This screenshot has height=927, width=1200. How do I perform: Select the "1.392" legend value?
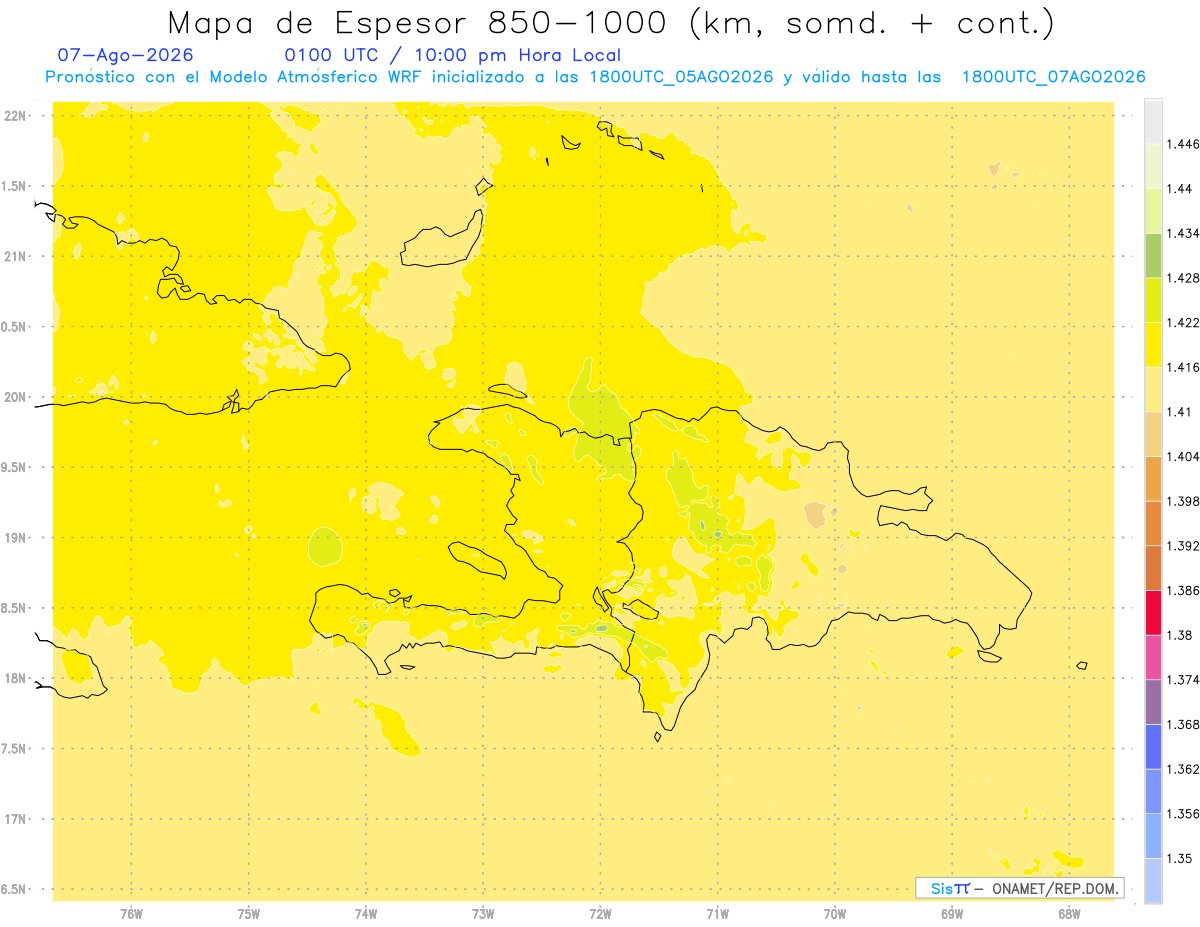[1182, 546]
